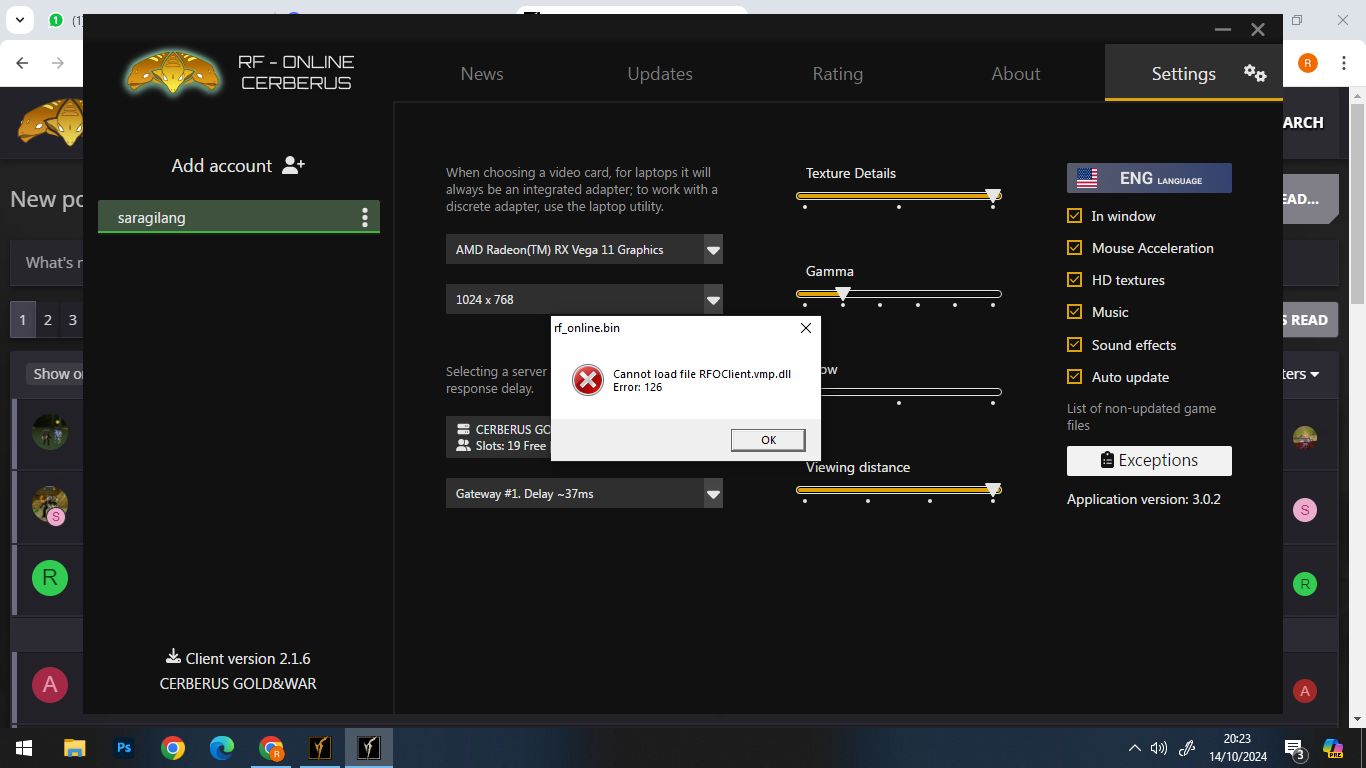Screen dimensions: 1366x768
Task: Click the CERBERUS GOLD&WAR server name text
Action: pos(238,684)
